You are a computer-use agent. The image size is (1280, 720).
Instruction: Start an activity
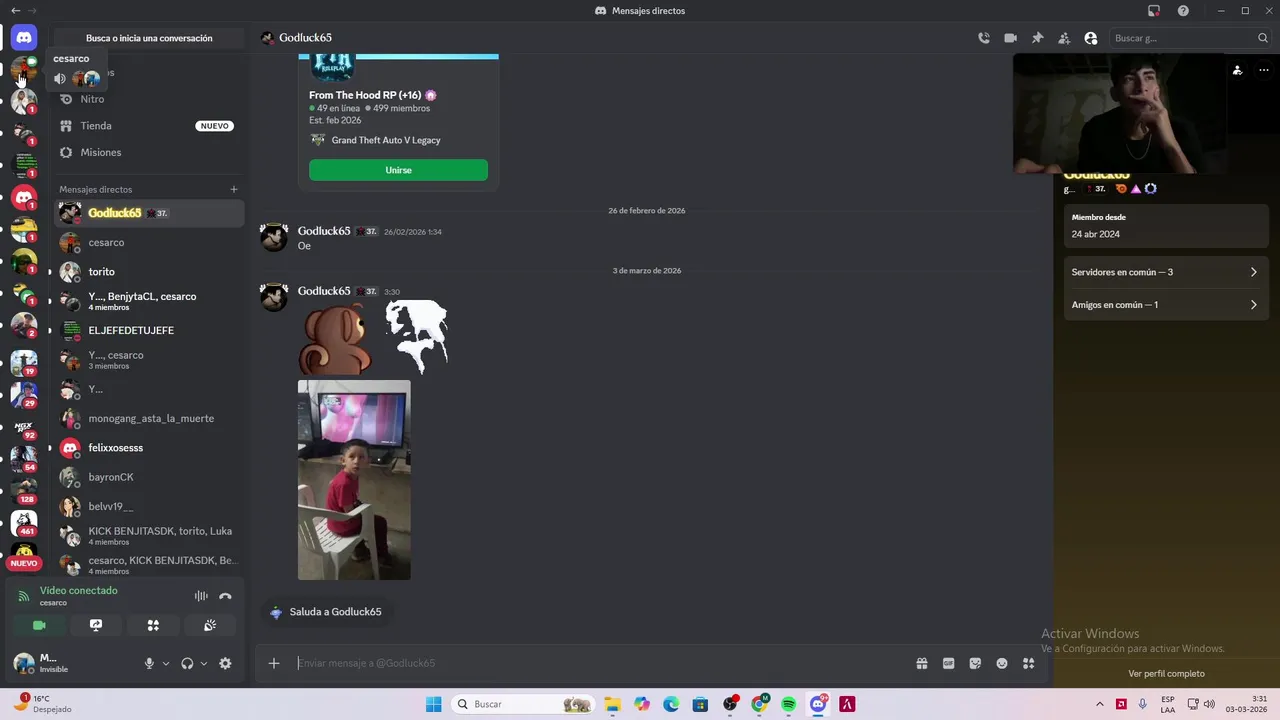coord(153,625)
